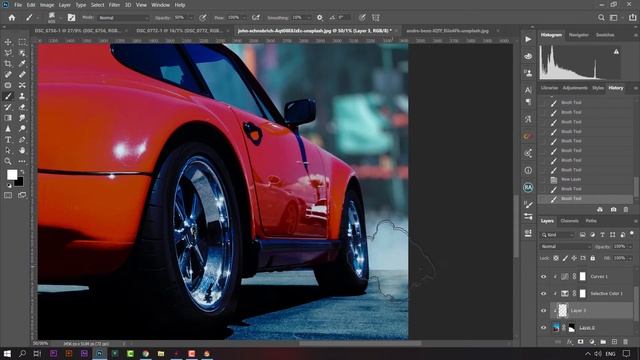640x360 pixels.
Task: Open layer blend mode Normal dropdown
Action: click(565, 247)
